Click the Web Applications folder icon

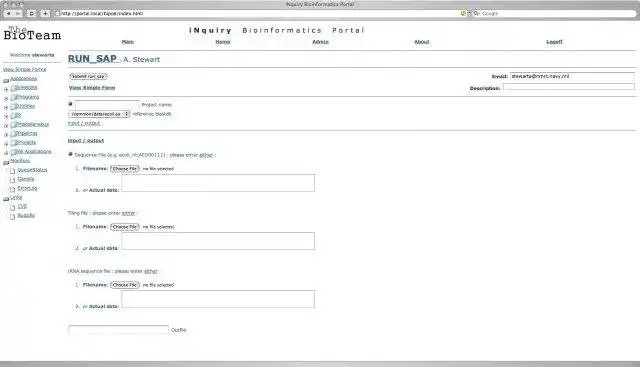(14, 152)
